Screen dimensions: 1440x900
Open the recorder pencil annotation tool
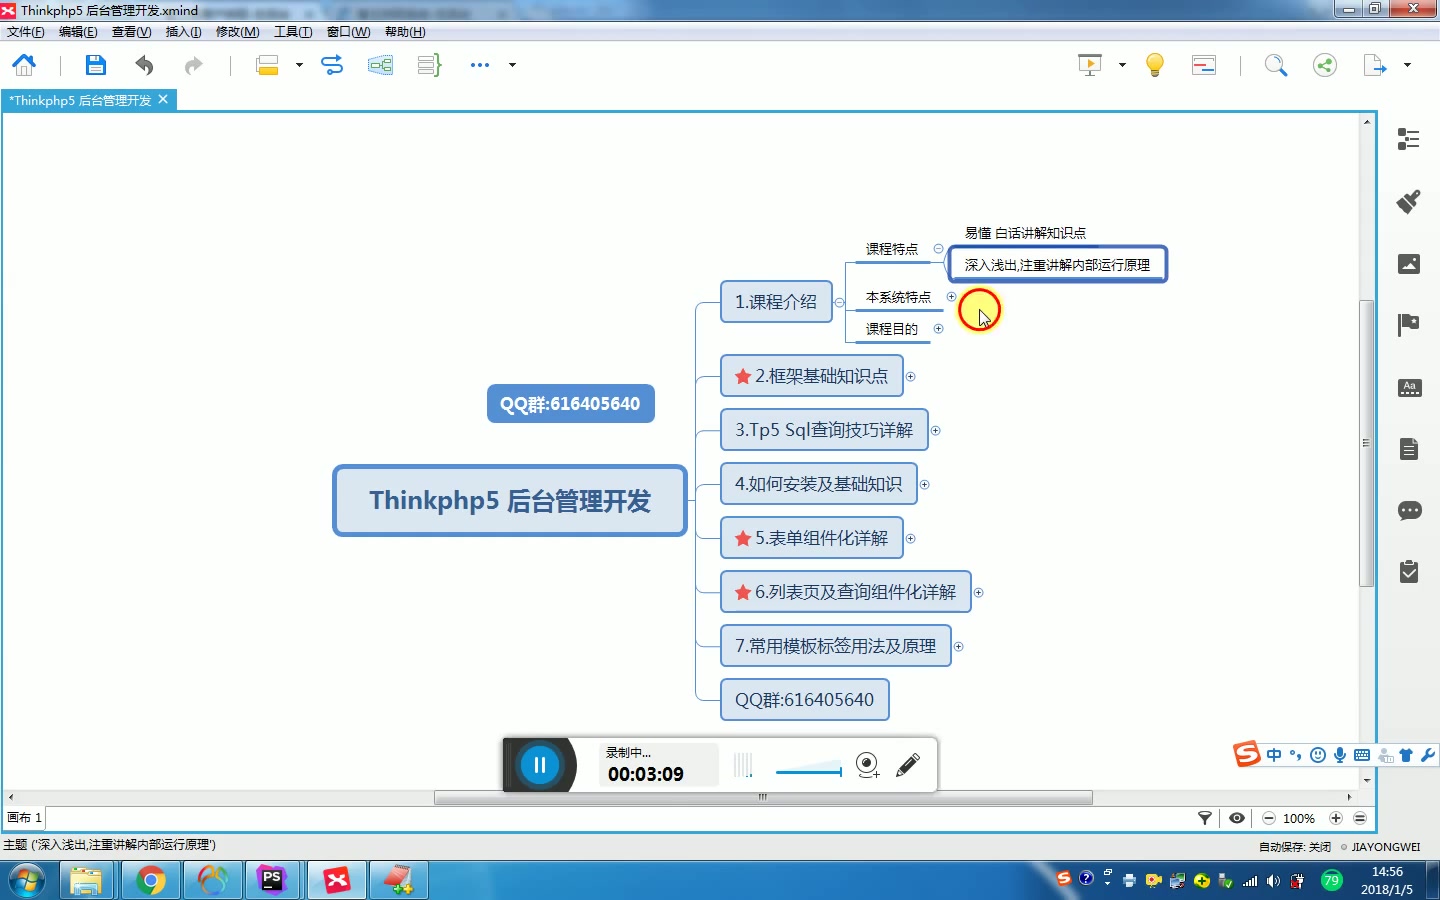[x=908, y=765]
